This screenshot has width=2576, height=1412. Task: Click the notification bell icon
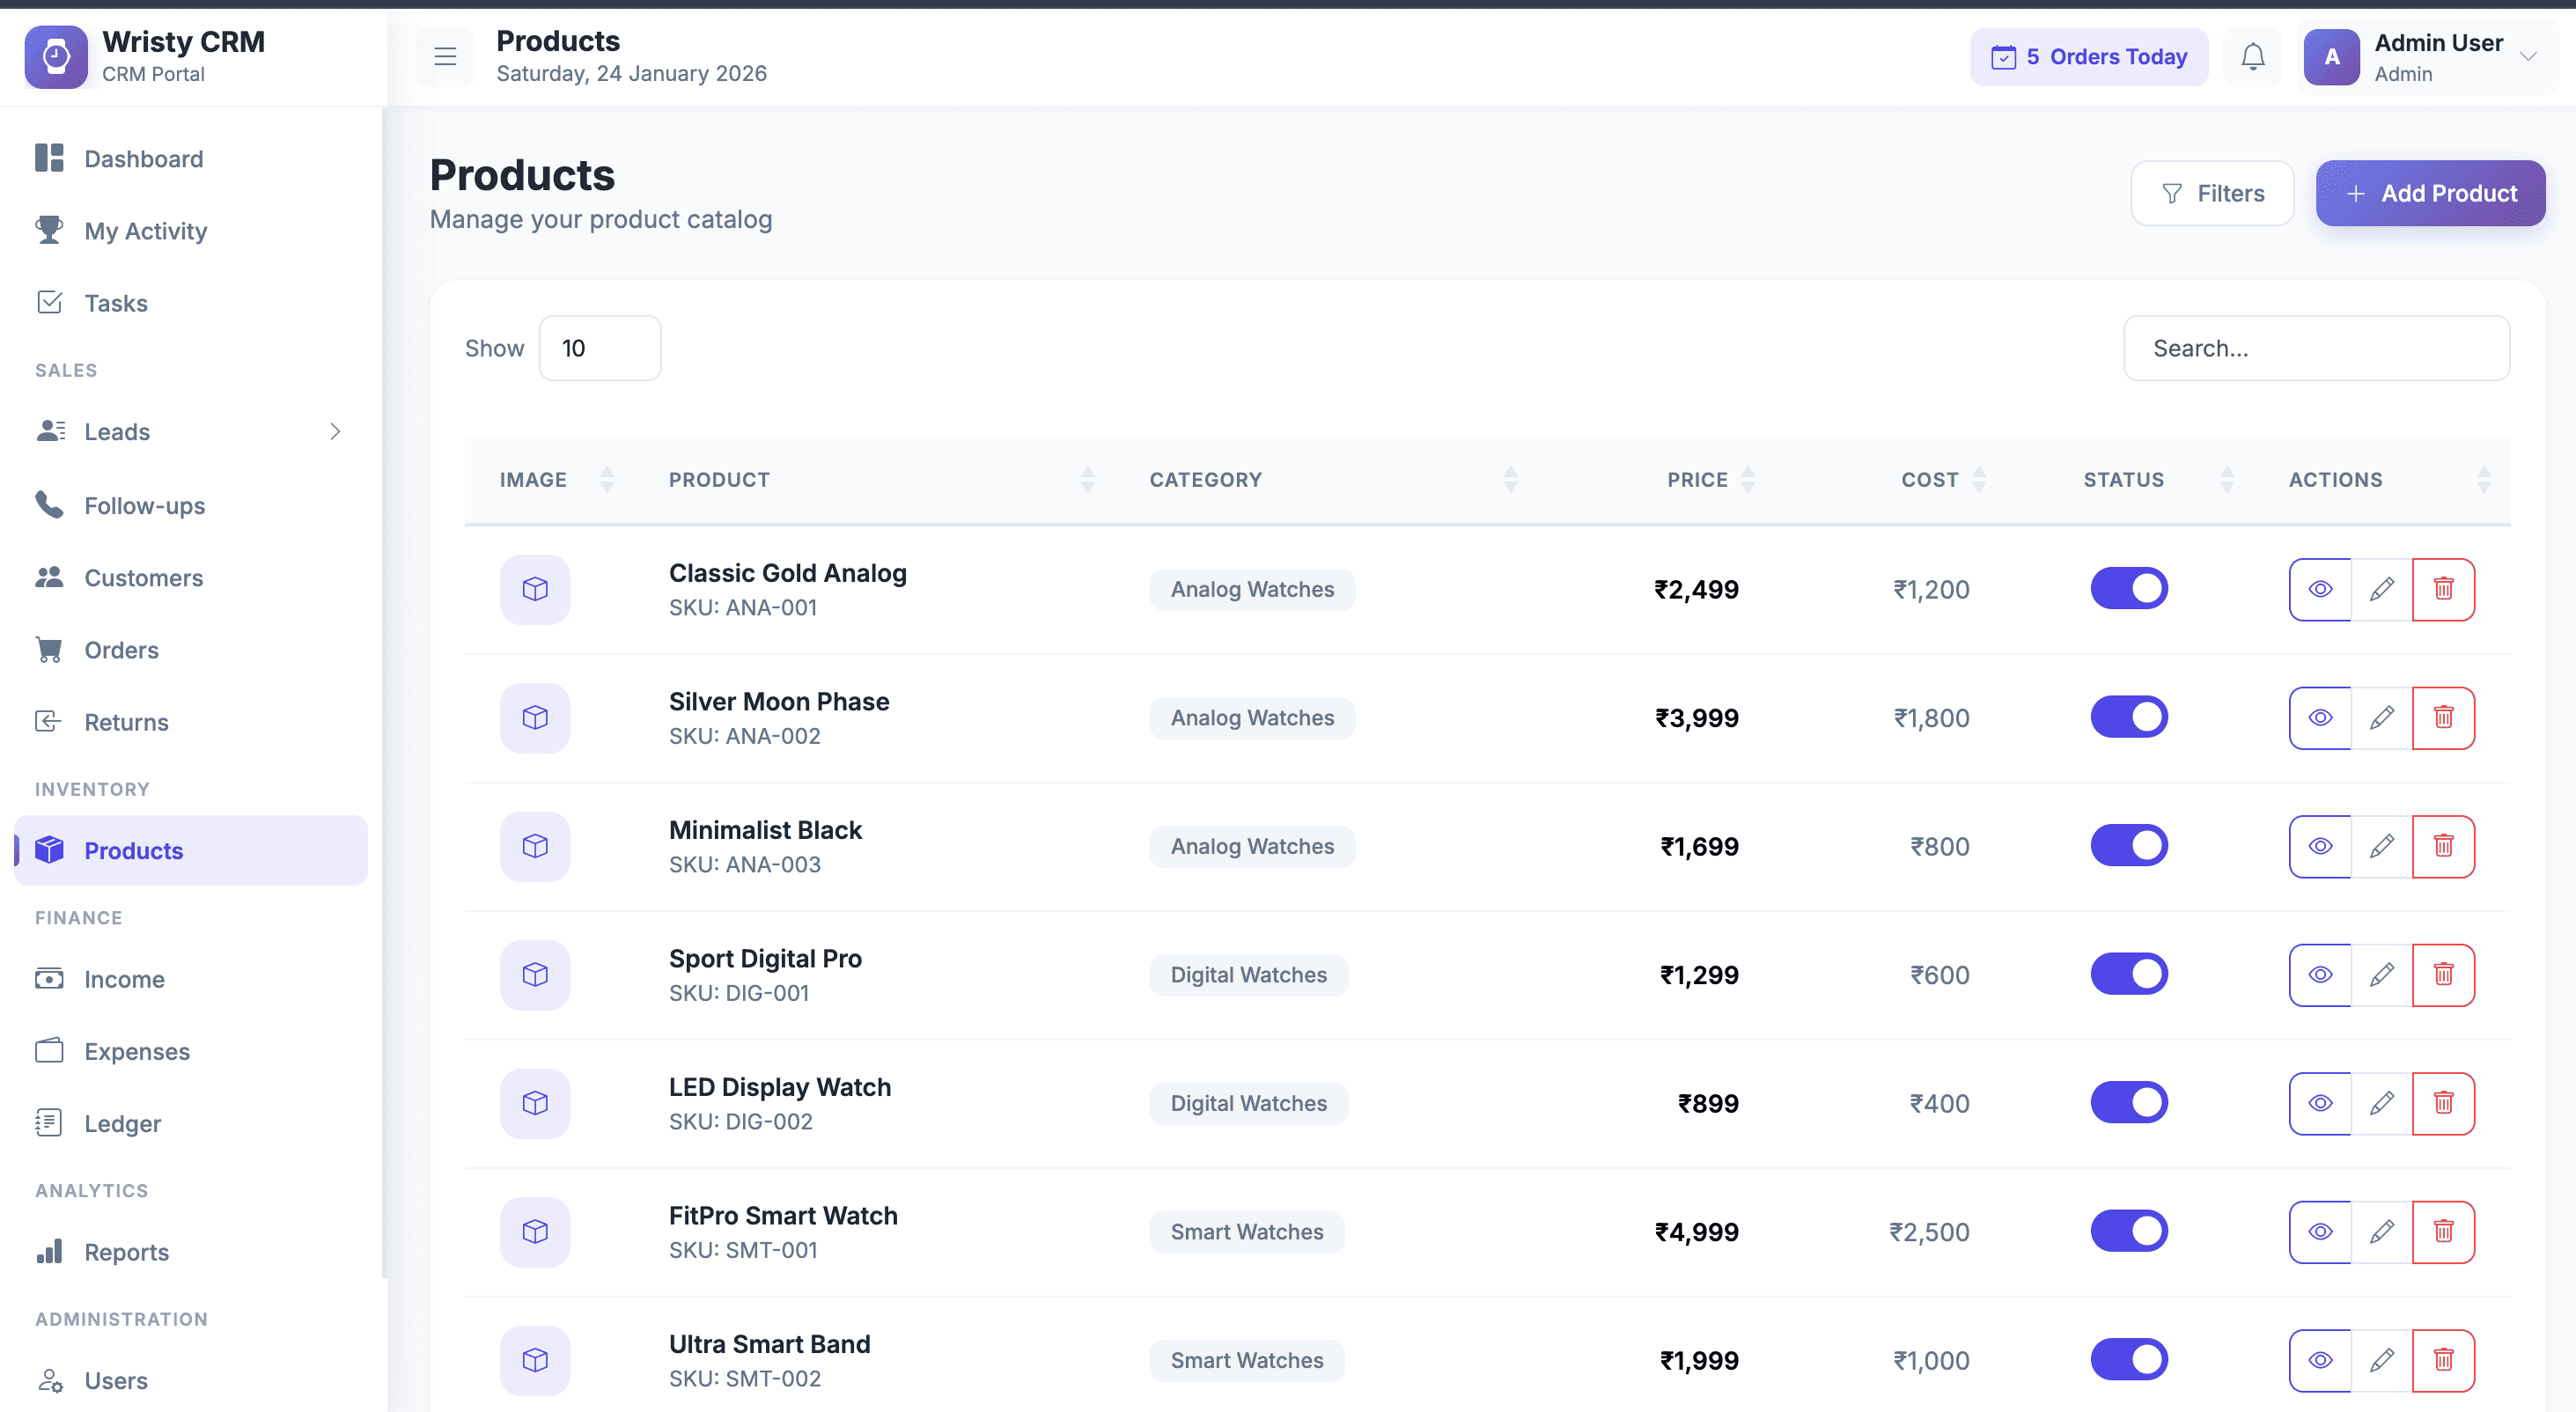(x=2252, y=57)
